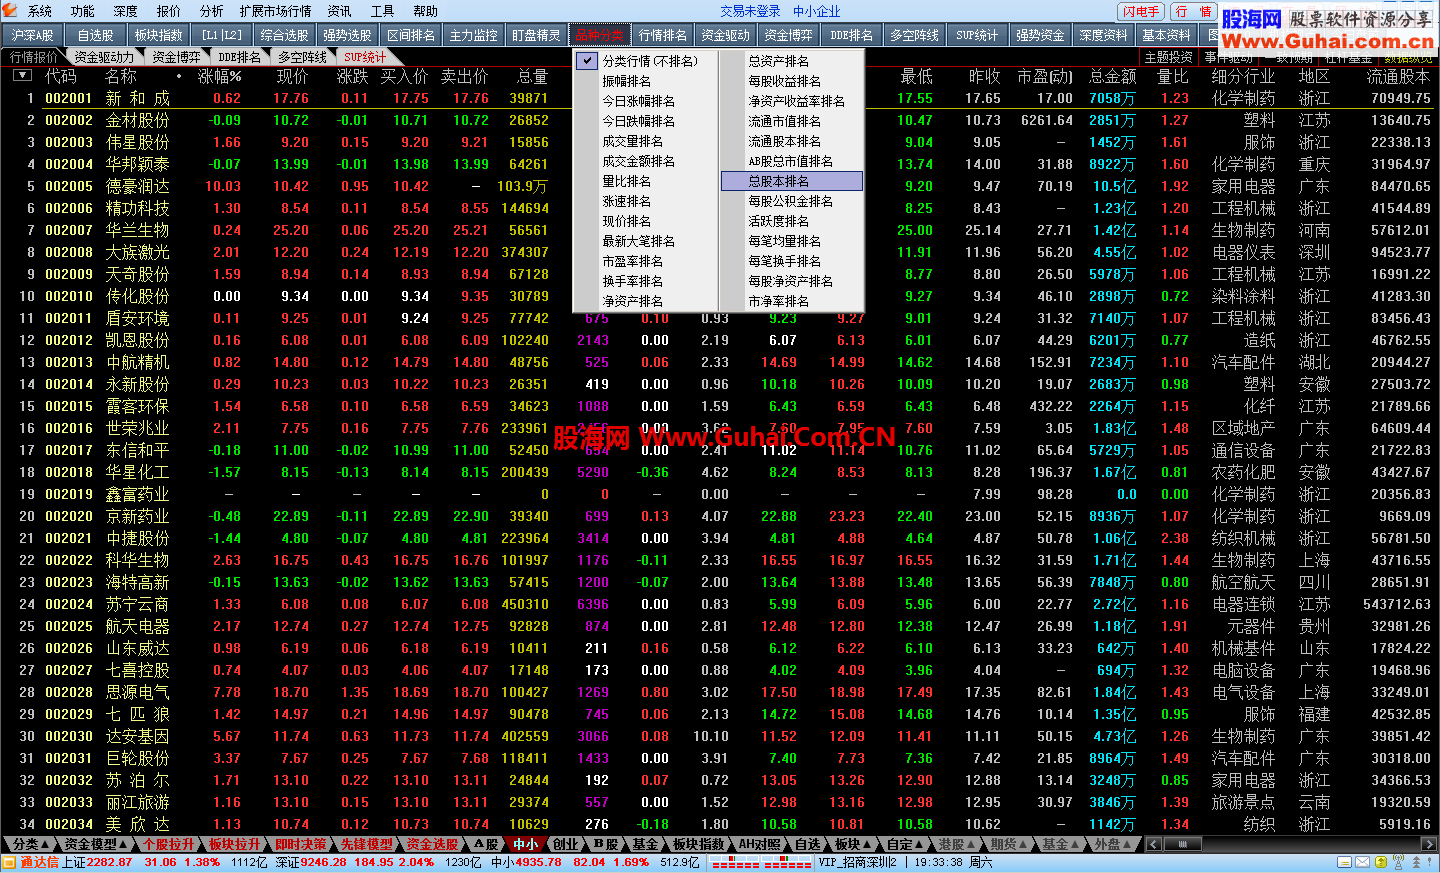Open the mail envelope icon in status bar

pyautogui.click(x=1362, y=862)
